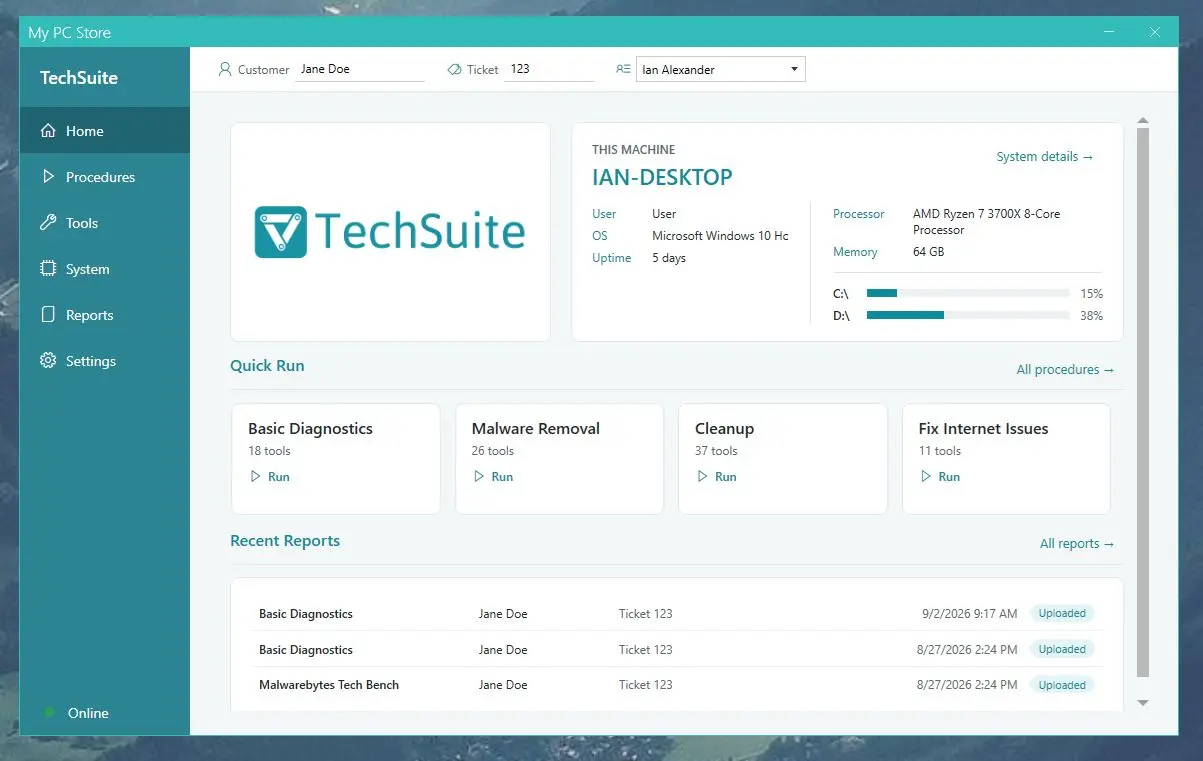Click play icon under Basic Diagnostics
The image size is (1203, 761).
pos(255,477)
